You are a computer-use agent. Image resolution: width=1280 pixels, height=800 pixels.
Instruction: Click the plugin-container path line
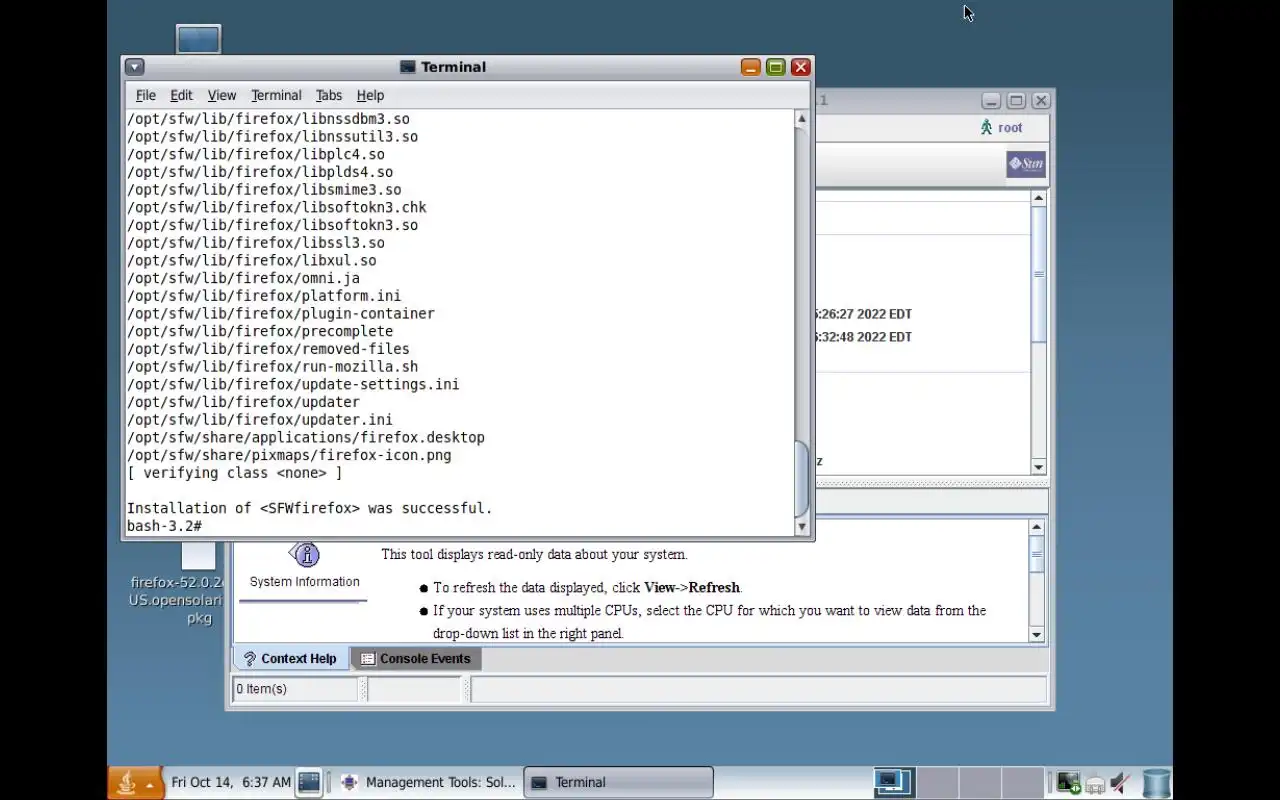[x=280, y=313]
